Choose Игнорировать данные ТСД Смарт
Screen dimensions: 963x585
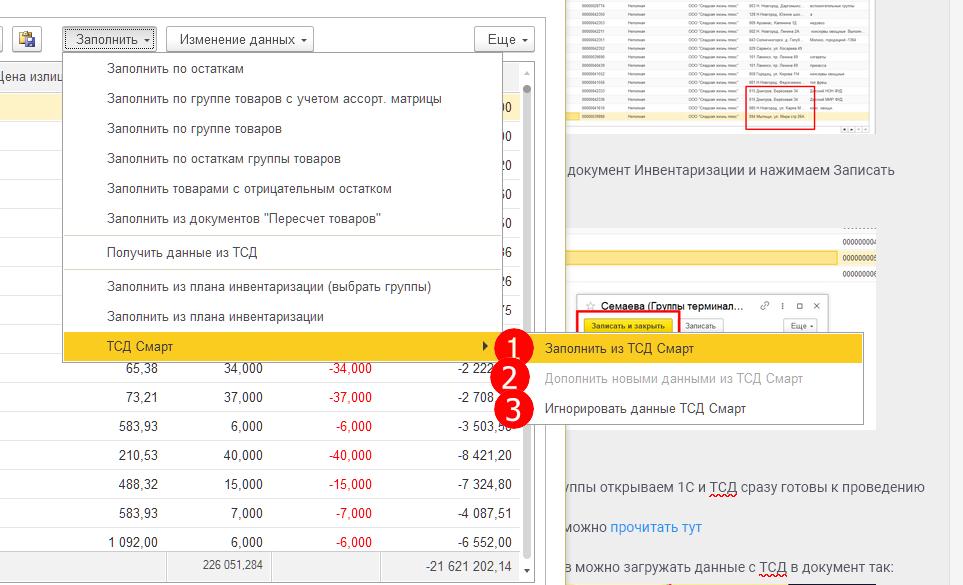[645, 408]
